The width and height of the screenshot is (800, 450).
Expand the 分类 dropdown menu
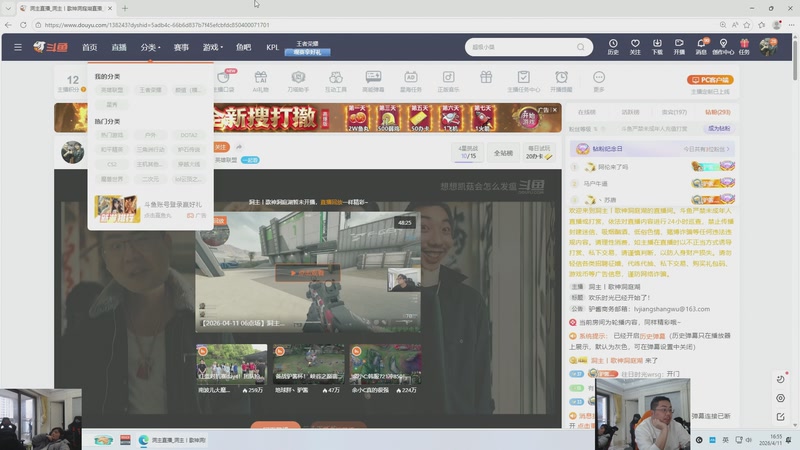pyautogui.click(x=150, y=47)
